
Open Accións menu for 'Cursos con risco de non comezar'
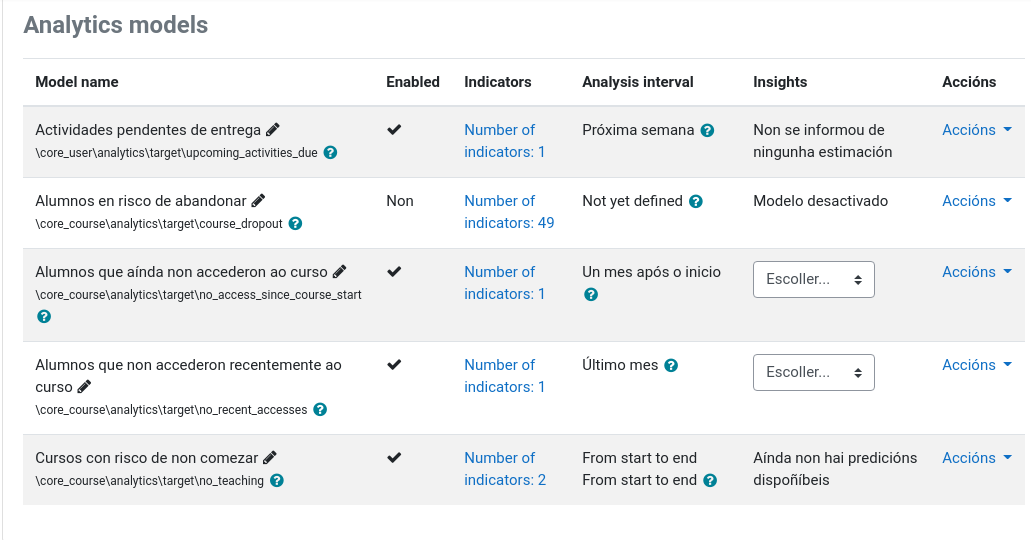[976, 458]
